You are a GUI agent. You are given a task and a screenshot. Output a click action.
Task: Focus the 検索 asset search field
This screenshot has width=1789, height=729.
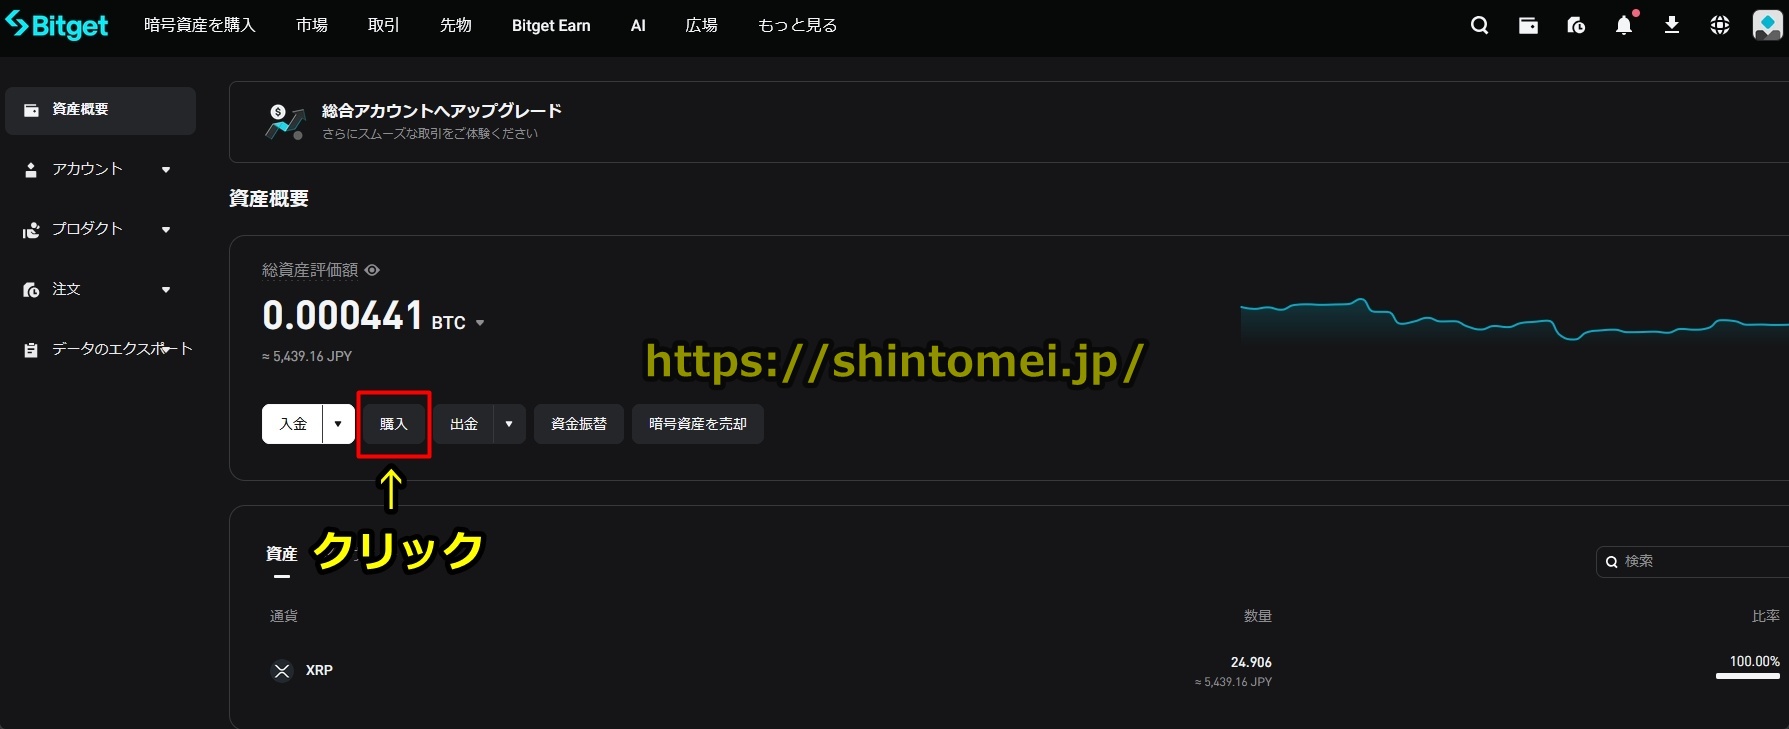pos(1692,562)
